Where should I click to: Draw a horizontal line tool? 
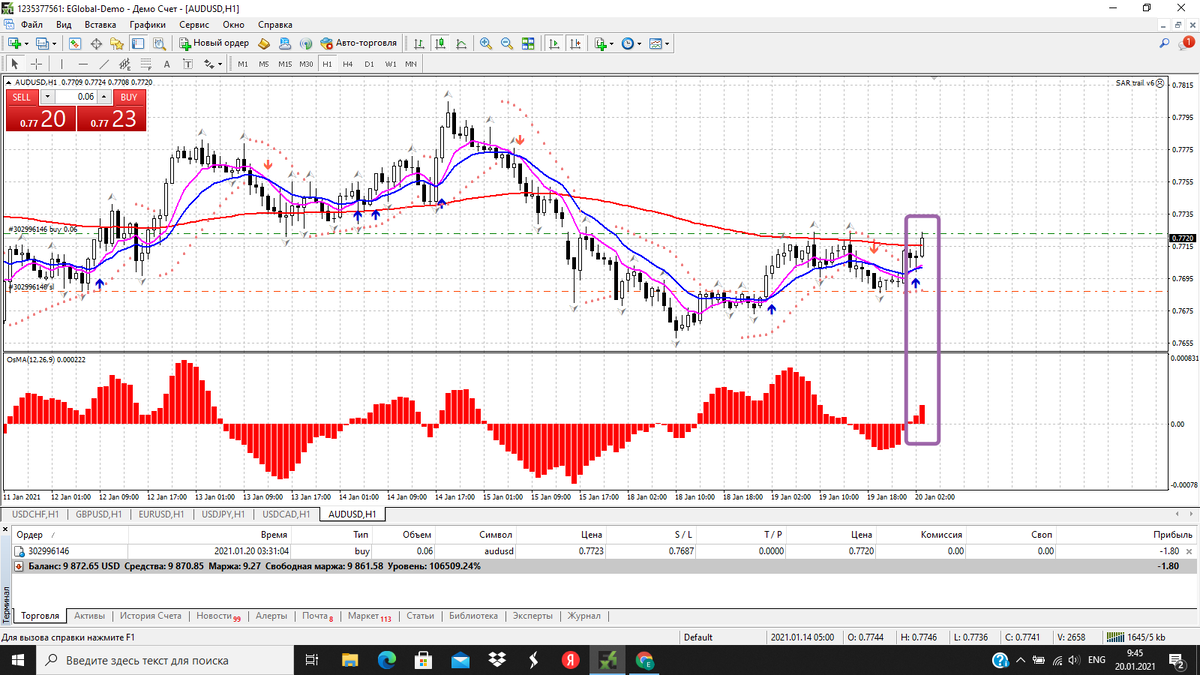pyautogui.click(x=83, y=63)
